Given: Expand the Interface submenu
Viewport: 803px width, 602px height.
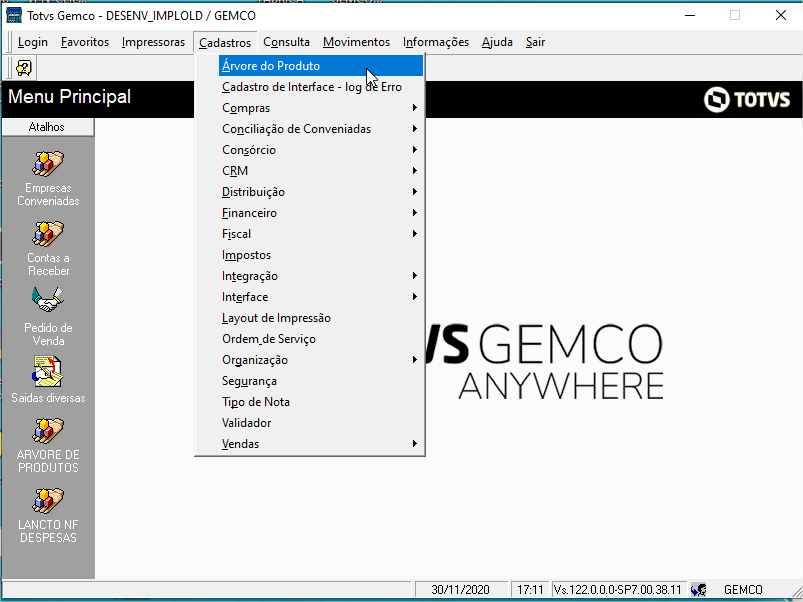Looking at the screenshot, I should 321,297.
